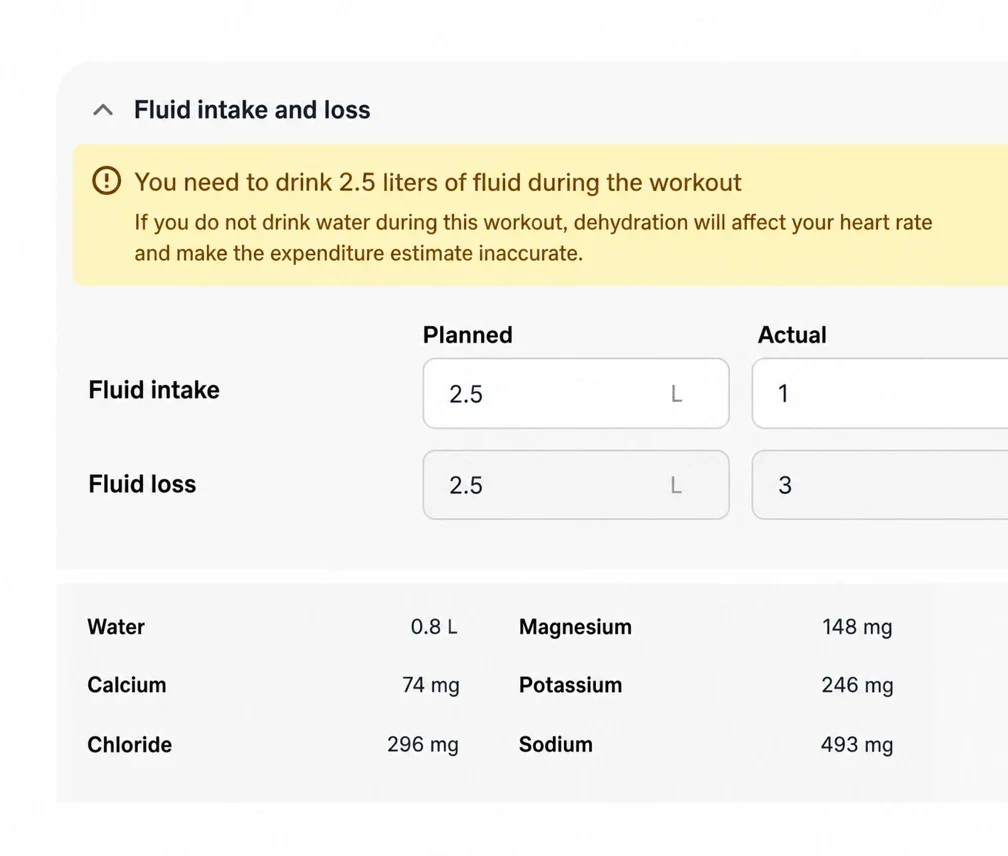Click the Magnesium 148 mg entry
Image resolution: width=1008 pixels, height=856 pixels.
coord(706,627)
